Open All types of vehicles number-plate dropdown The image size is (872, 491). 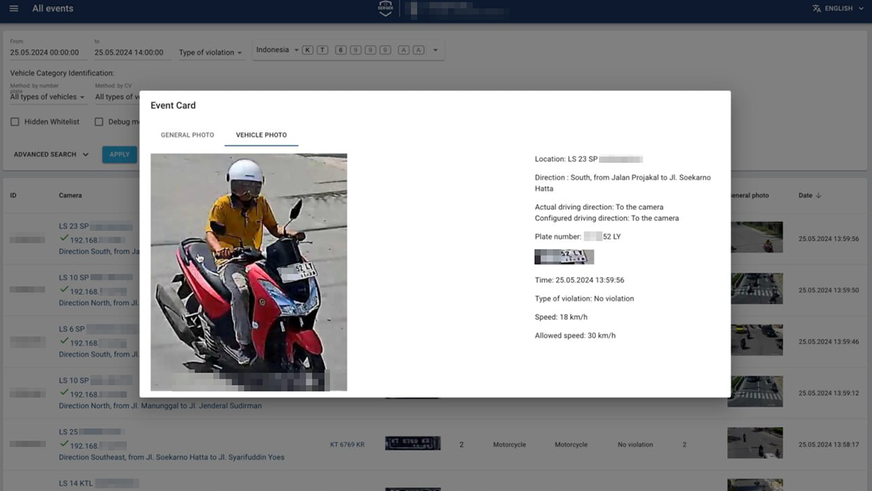(47, 97)
